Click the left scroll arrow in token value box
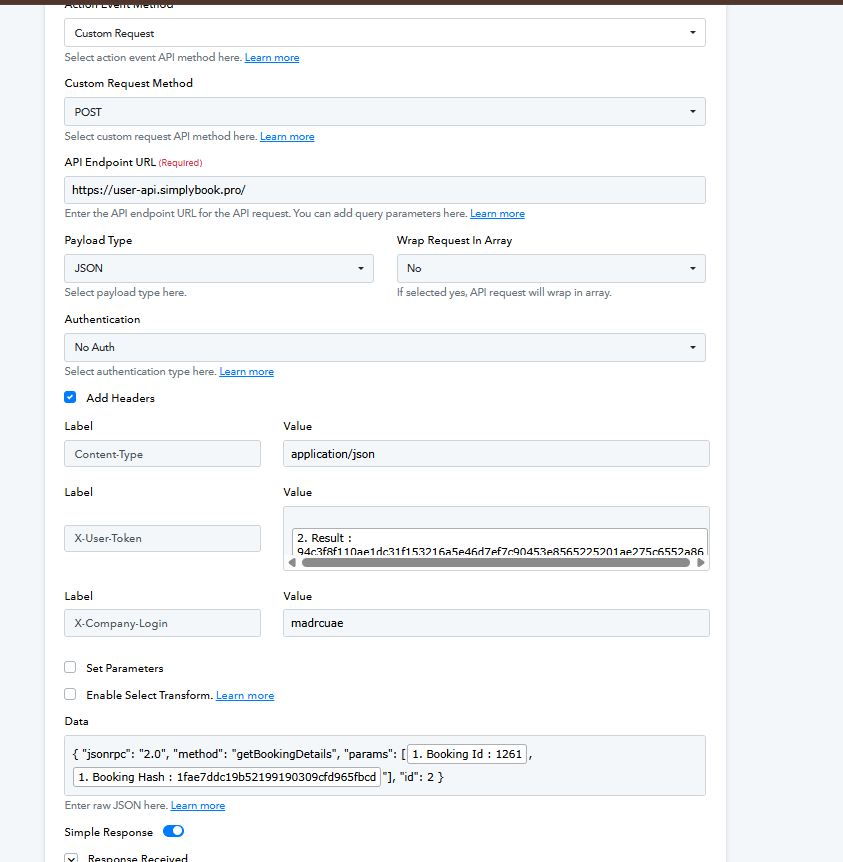The height and width of the screenshot is (862, 843). (292, 563)
